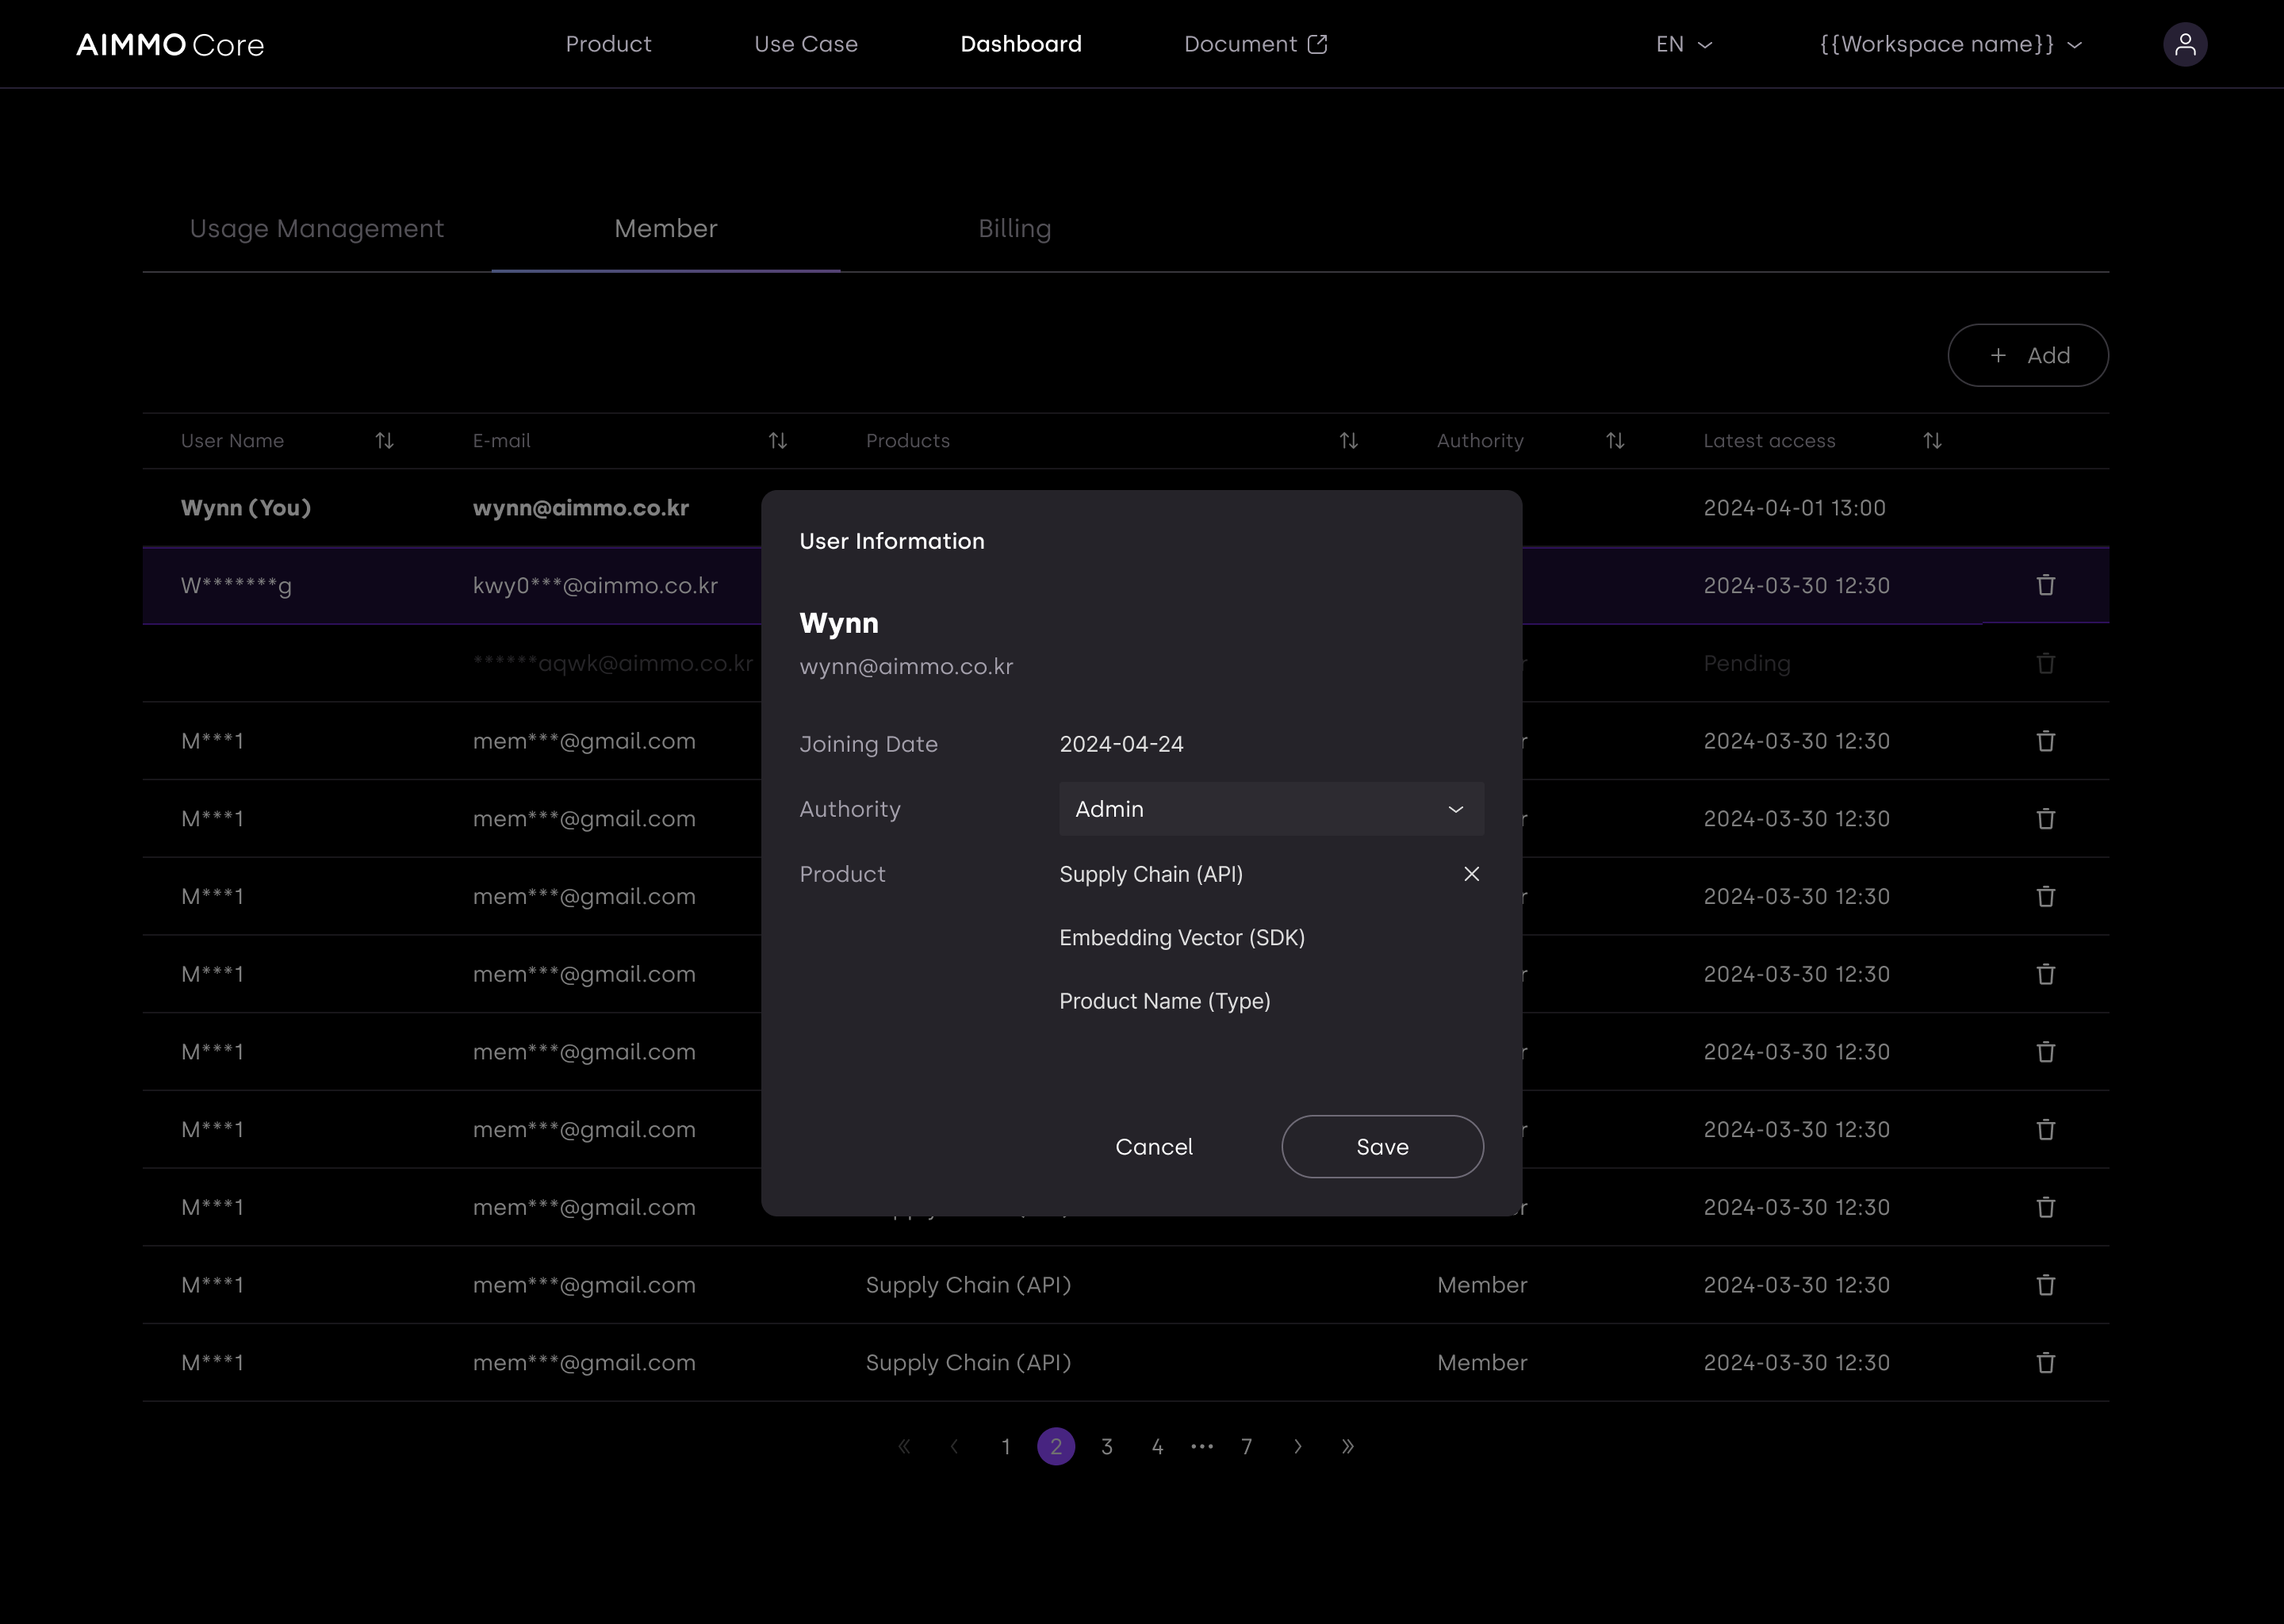Go to next page arrow in pagination

[1298, 1446]
